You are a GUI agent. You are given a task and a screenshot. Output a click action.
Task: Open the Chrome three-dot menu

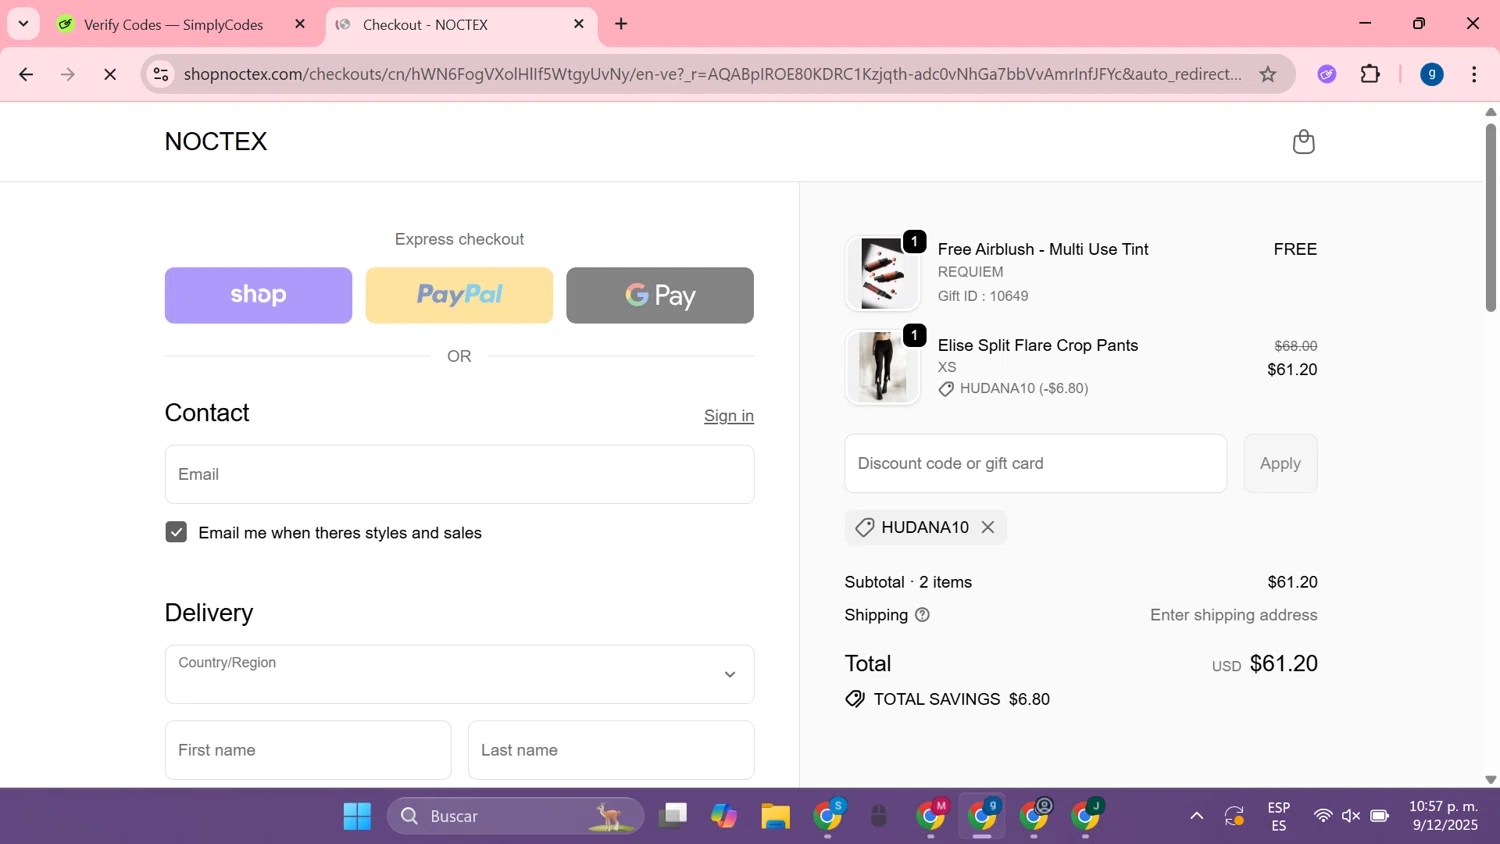pyautogui.click(x=1474, y=74)
